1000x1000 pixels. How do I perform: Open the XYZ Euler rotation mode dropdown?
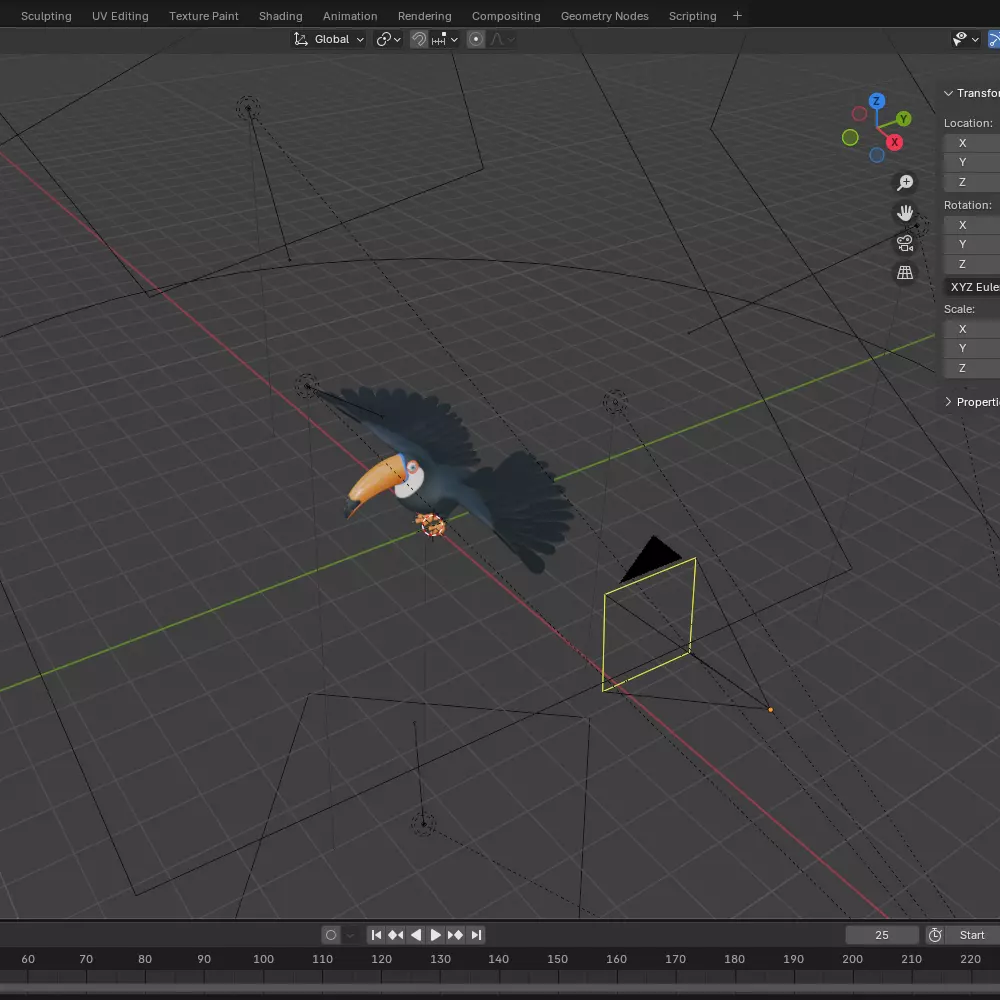click(971, 287)
